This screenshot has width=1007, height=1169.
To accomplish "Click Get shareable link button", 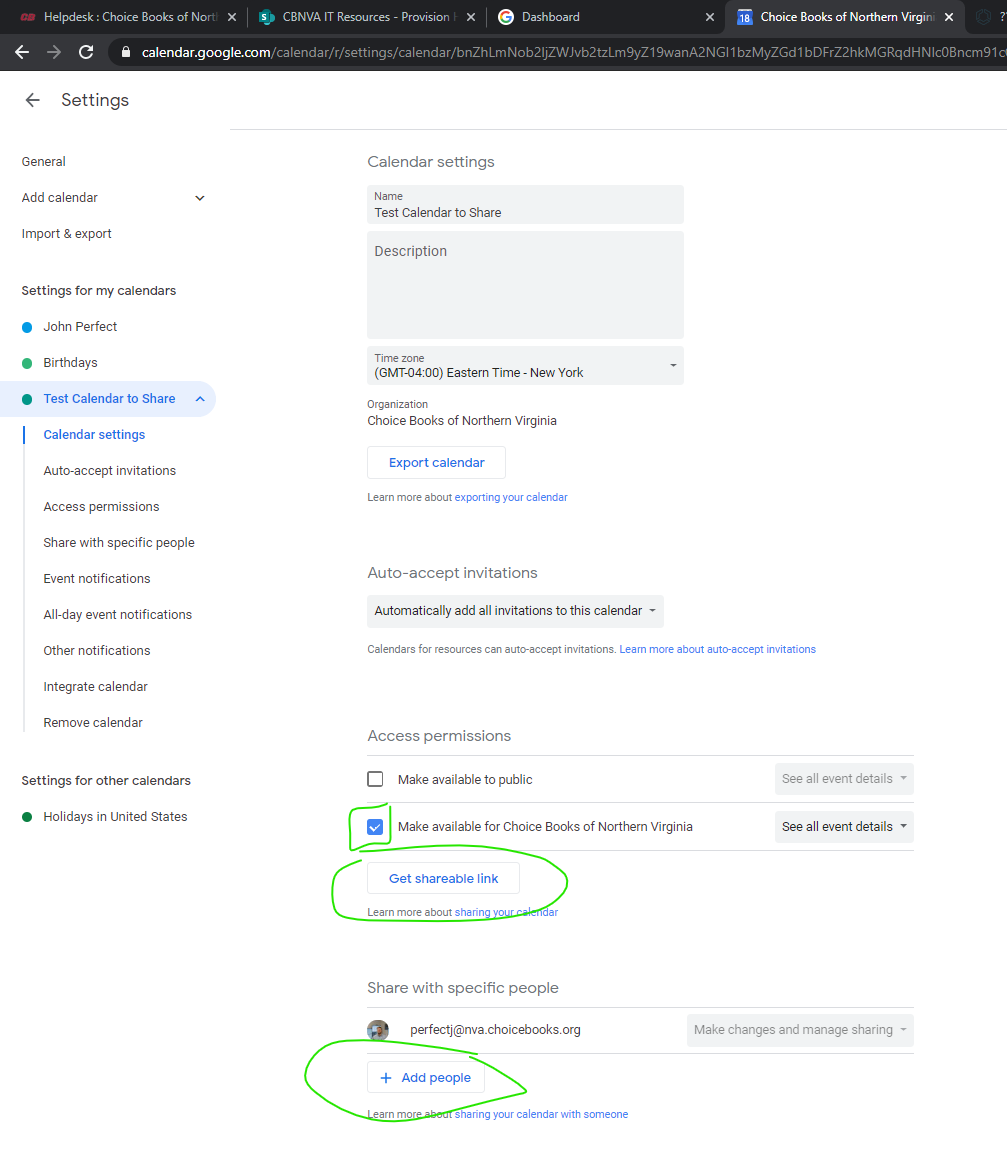I will pos(443,879).
